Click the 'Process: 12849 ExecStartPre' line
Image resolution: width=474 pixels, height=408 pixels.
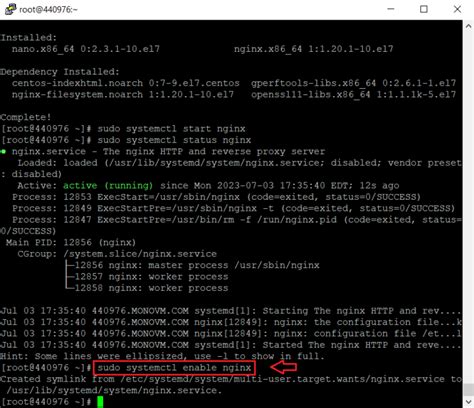coord(234,208)
